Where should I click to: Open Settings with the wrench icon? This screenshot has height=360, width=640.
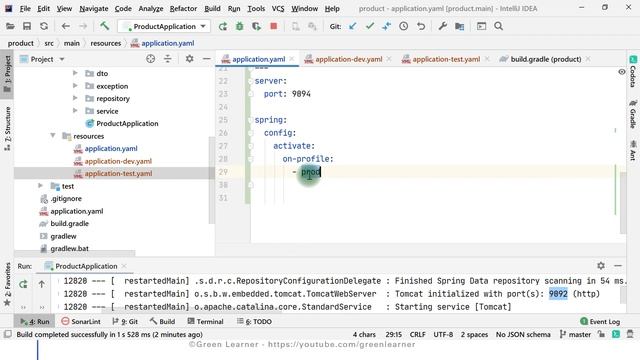(x=442, y=27)
